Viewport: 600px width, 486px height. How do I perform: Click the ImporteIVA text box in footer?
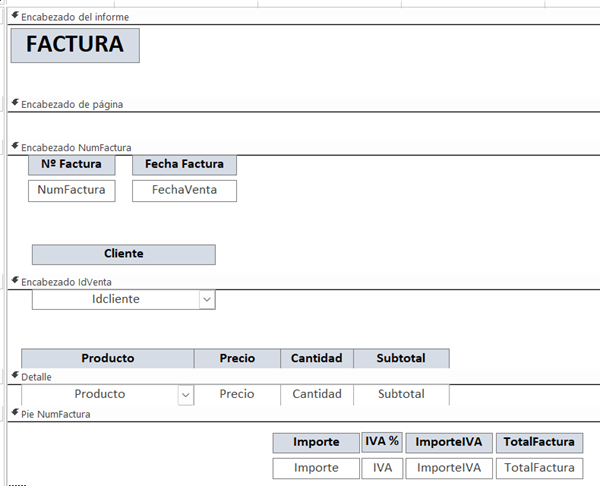coord(448,468)
